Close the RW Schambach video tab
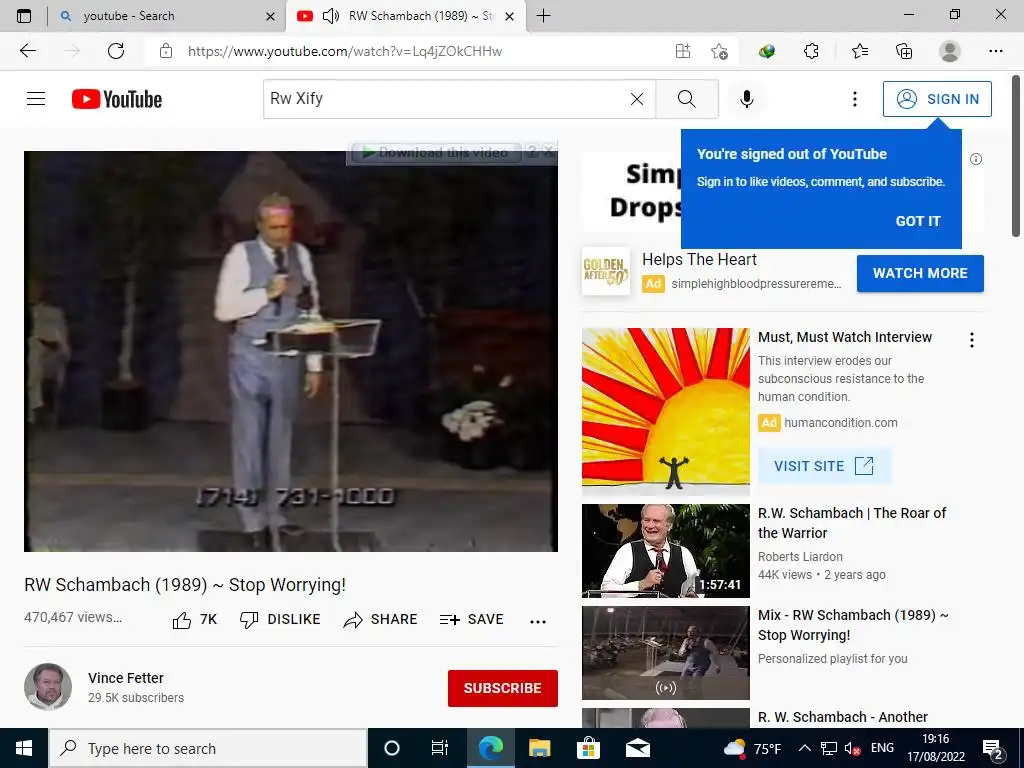Image resolution: width=1024 pixels, height=768 pixels. coord(510,16)
